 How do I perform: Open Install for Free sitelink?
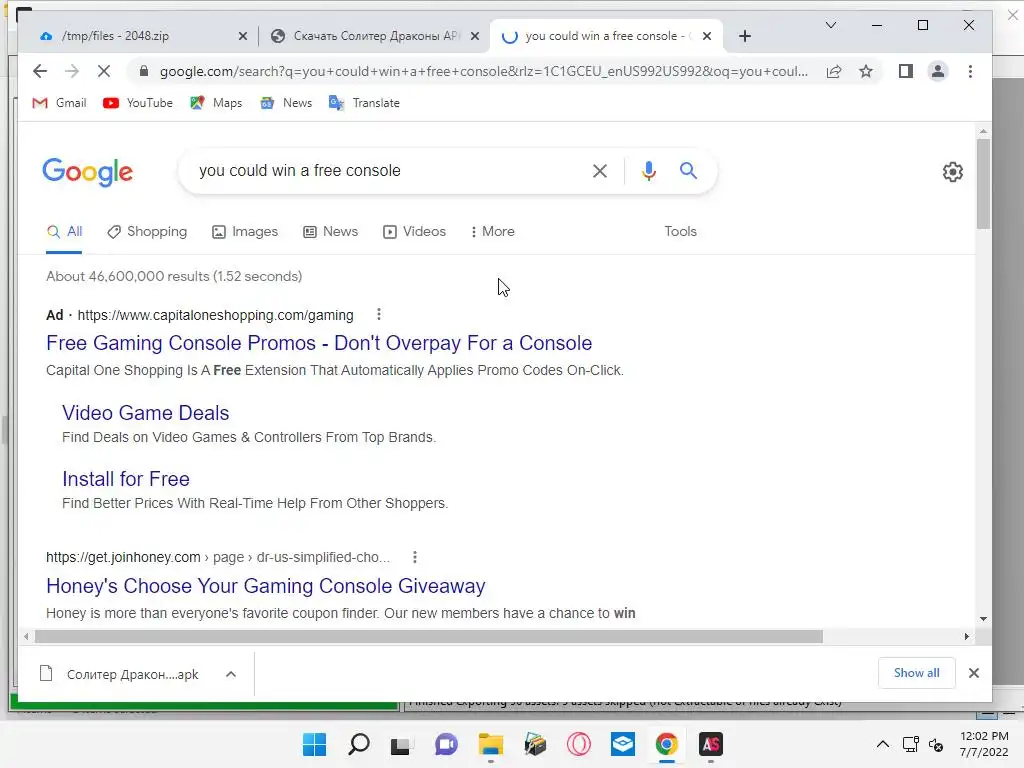[x=126, y=479]
